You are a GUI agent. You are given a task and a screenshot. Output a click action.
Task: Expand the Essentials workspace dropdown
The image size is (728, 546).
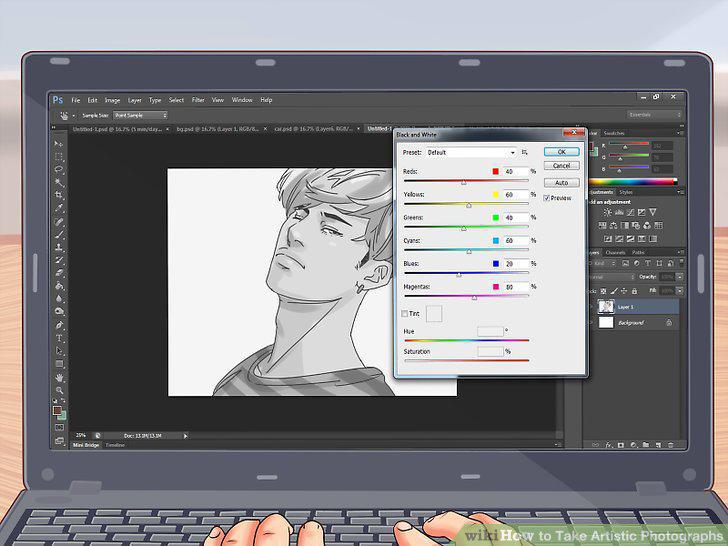pyautogui.click(x=654, y=115)
